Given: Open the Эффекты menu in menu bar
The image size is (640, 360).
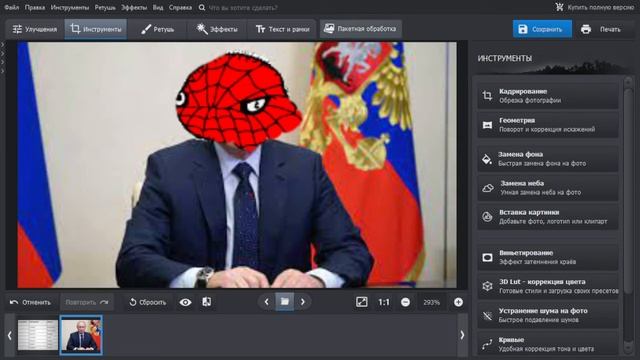Looking at the screenshot, I should (134, 7).
